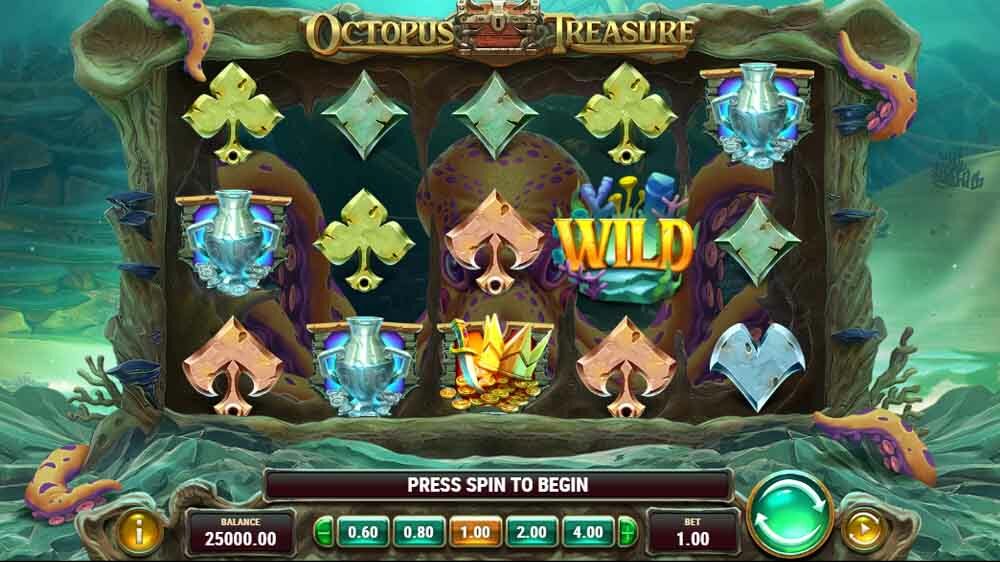1000x562 pixels.
Task: Click the silver heart symbol
Action: tap(757, 366)
